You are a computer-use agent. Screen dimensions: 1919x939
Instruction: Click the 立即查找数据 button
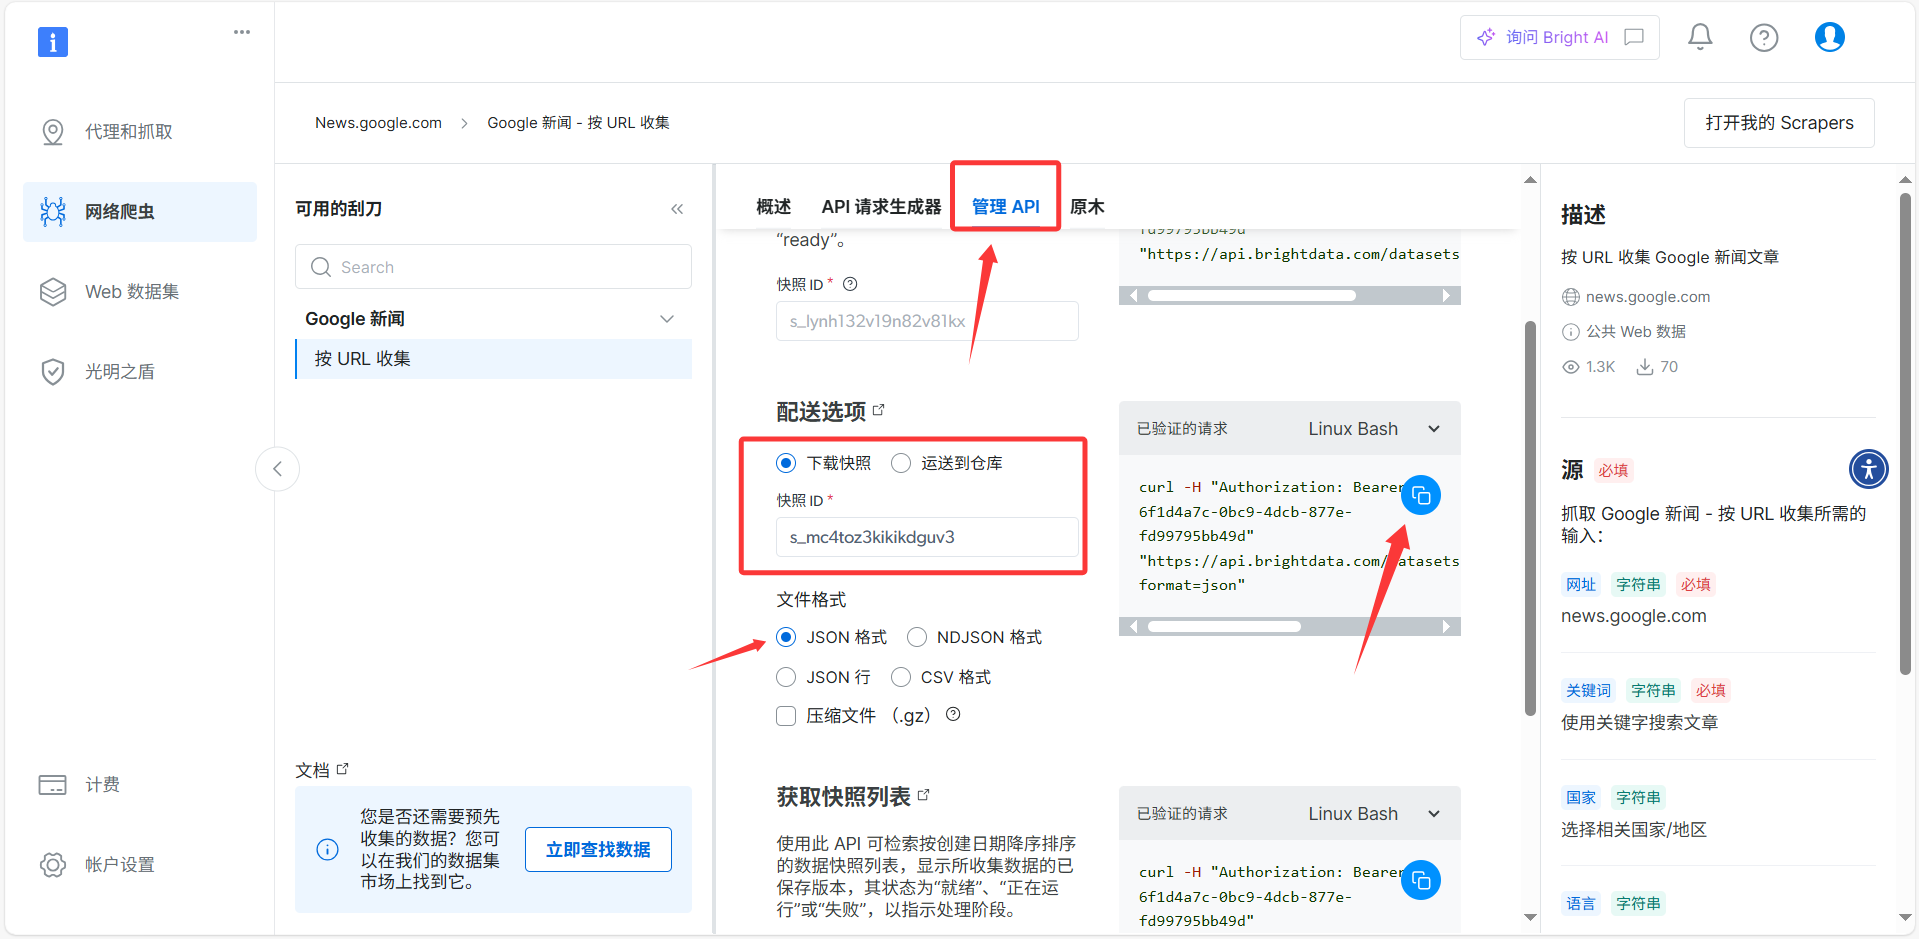598,850
